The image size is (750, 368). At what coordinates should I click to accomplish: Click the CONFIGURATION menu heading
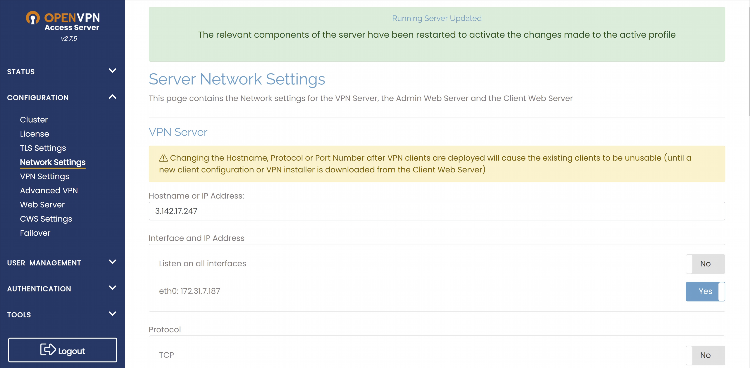(x=38, y=98)
